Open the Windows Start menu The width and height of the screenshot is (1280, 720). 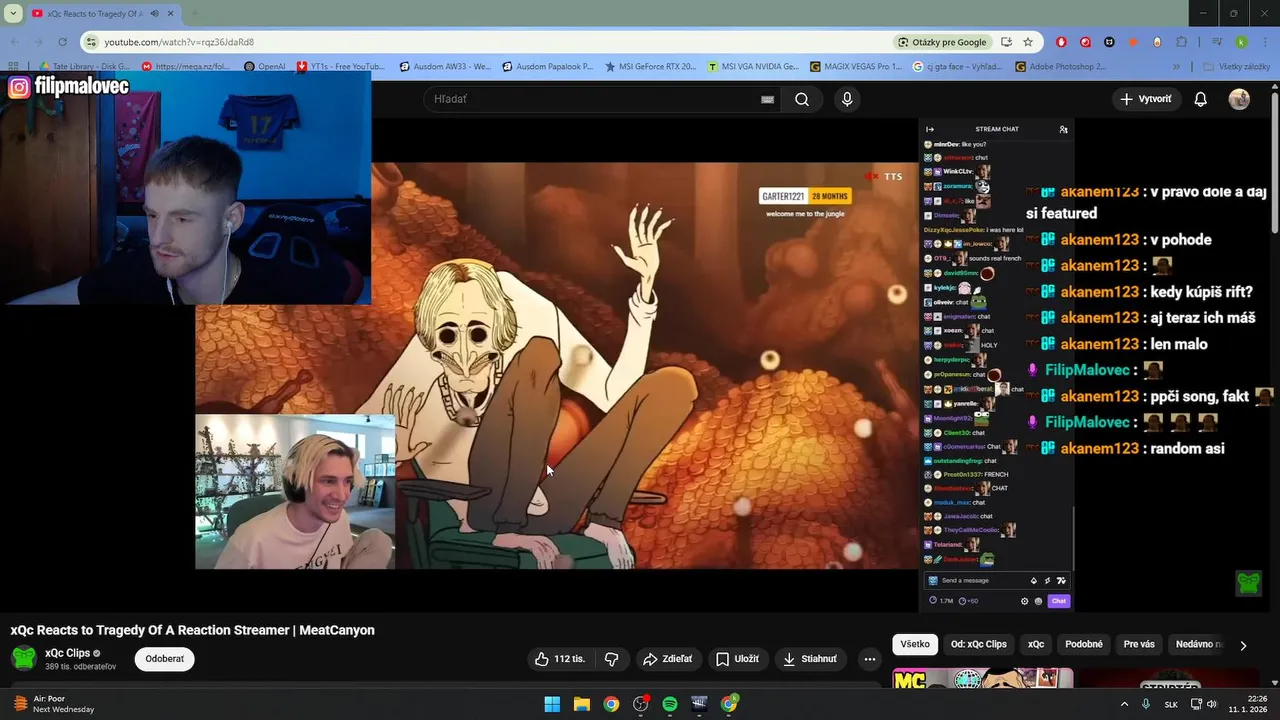tap(552, 704)
